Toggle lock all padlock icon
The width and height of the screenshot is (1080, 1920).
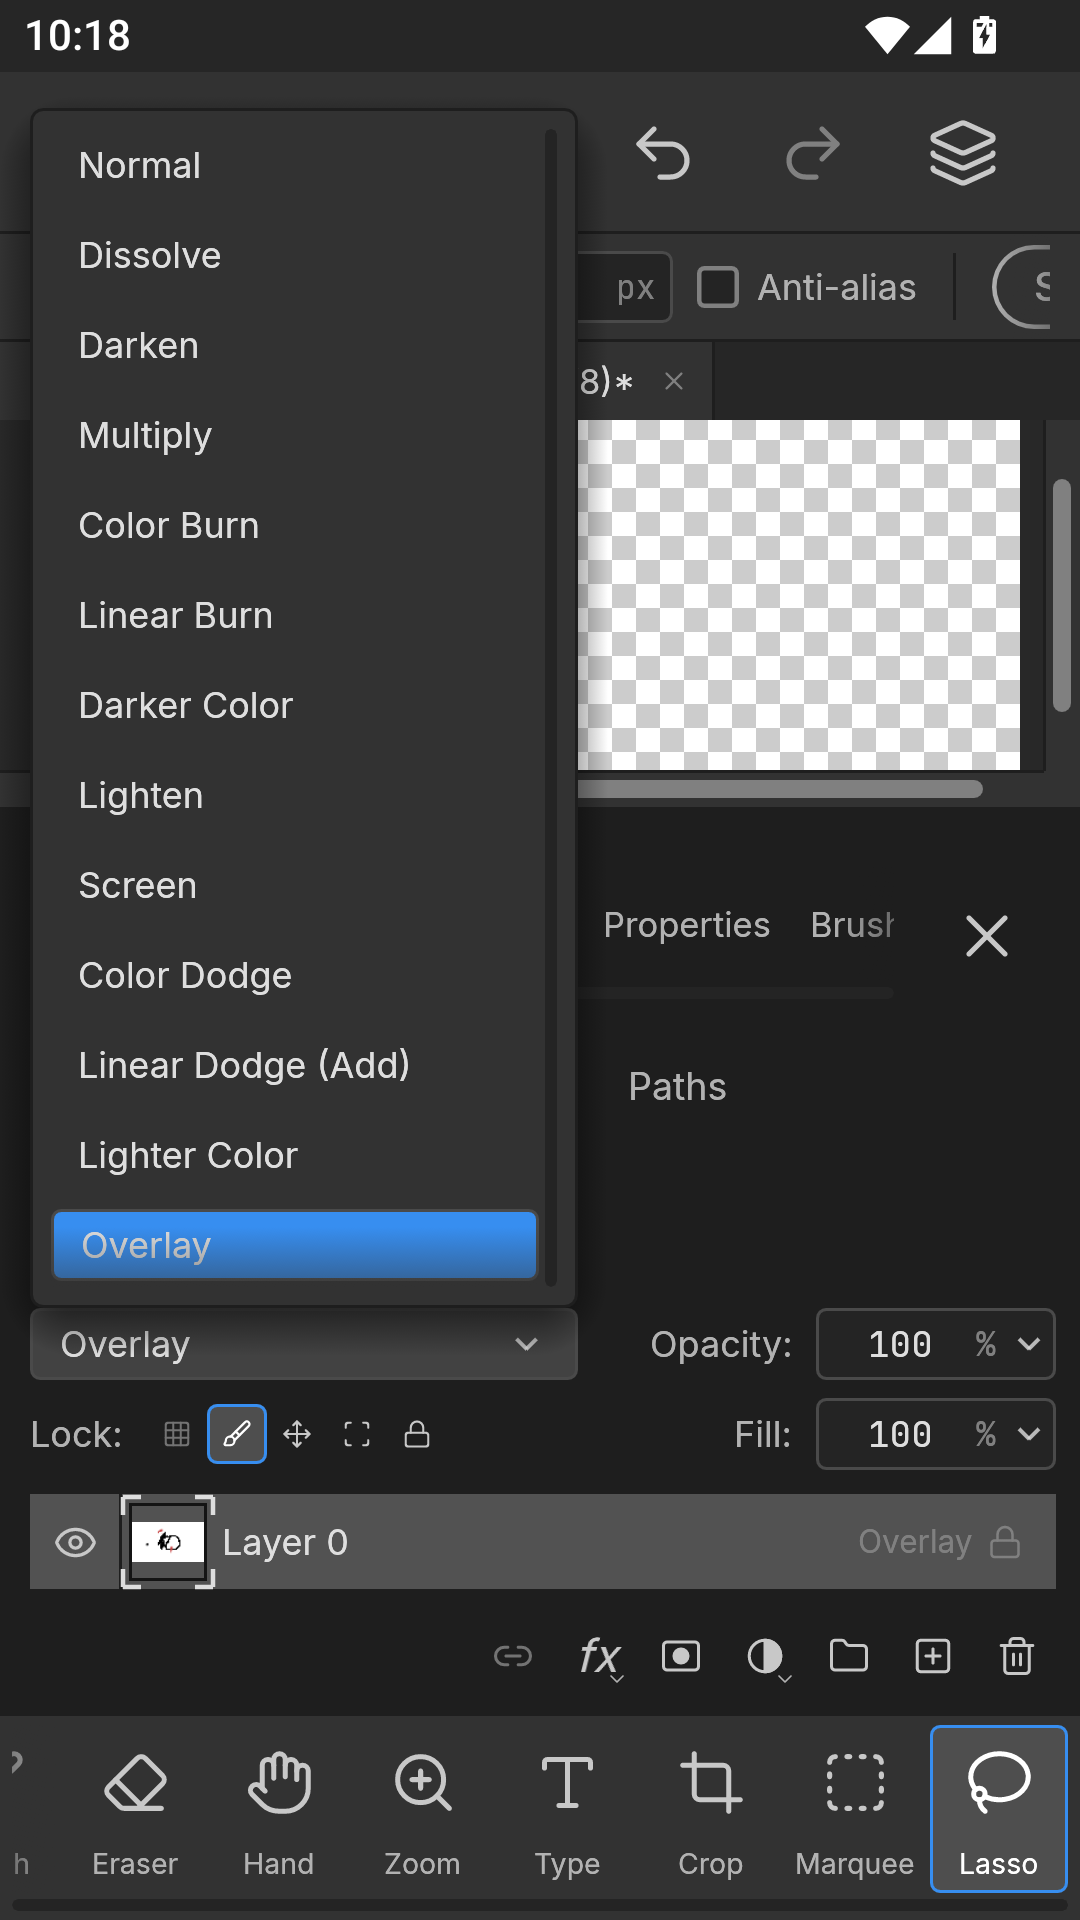tap(417, 1434)
